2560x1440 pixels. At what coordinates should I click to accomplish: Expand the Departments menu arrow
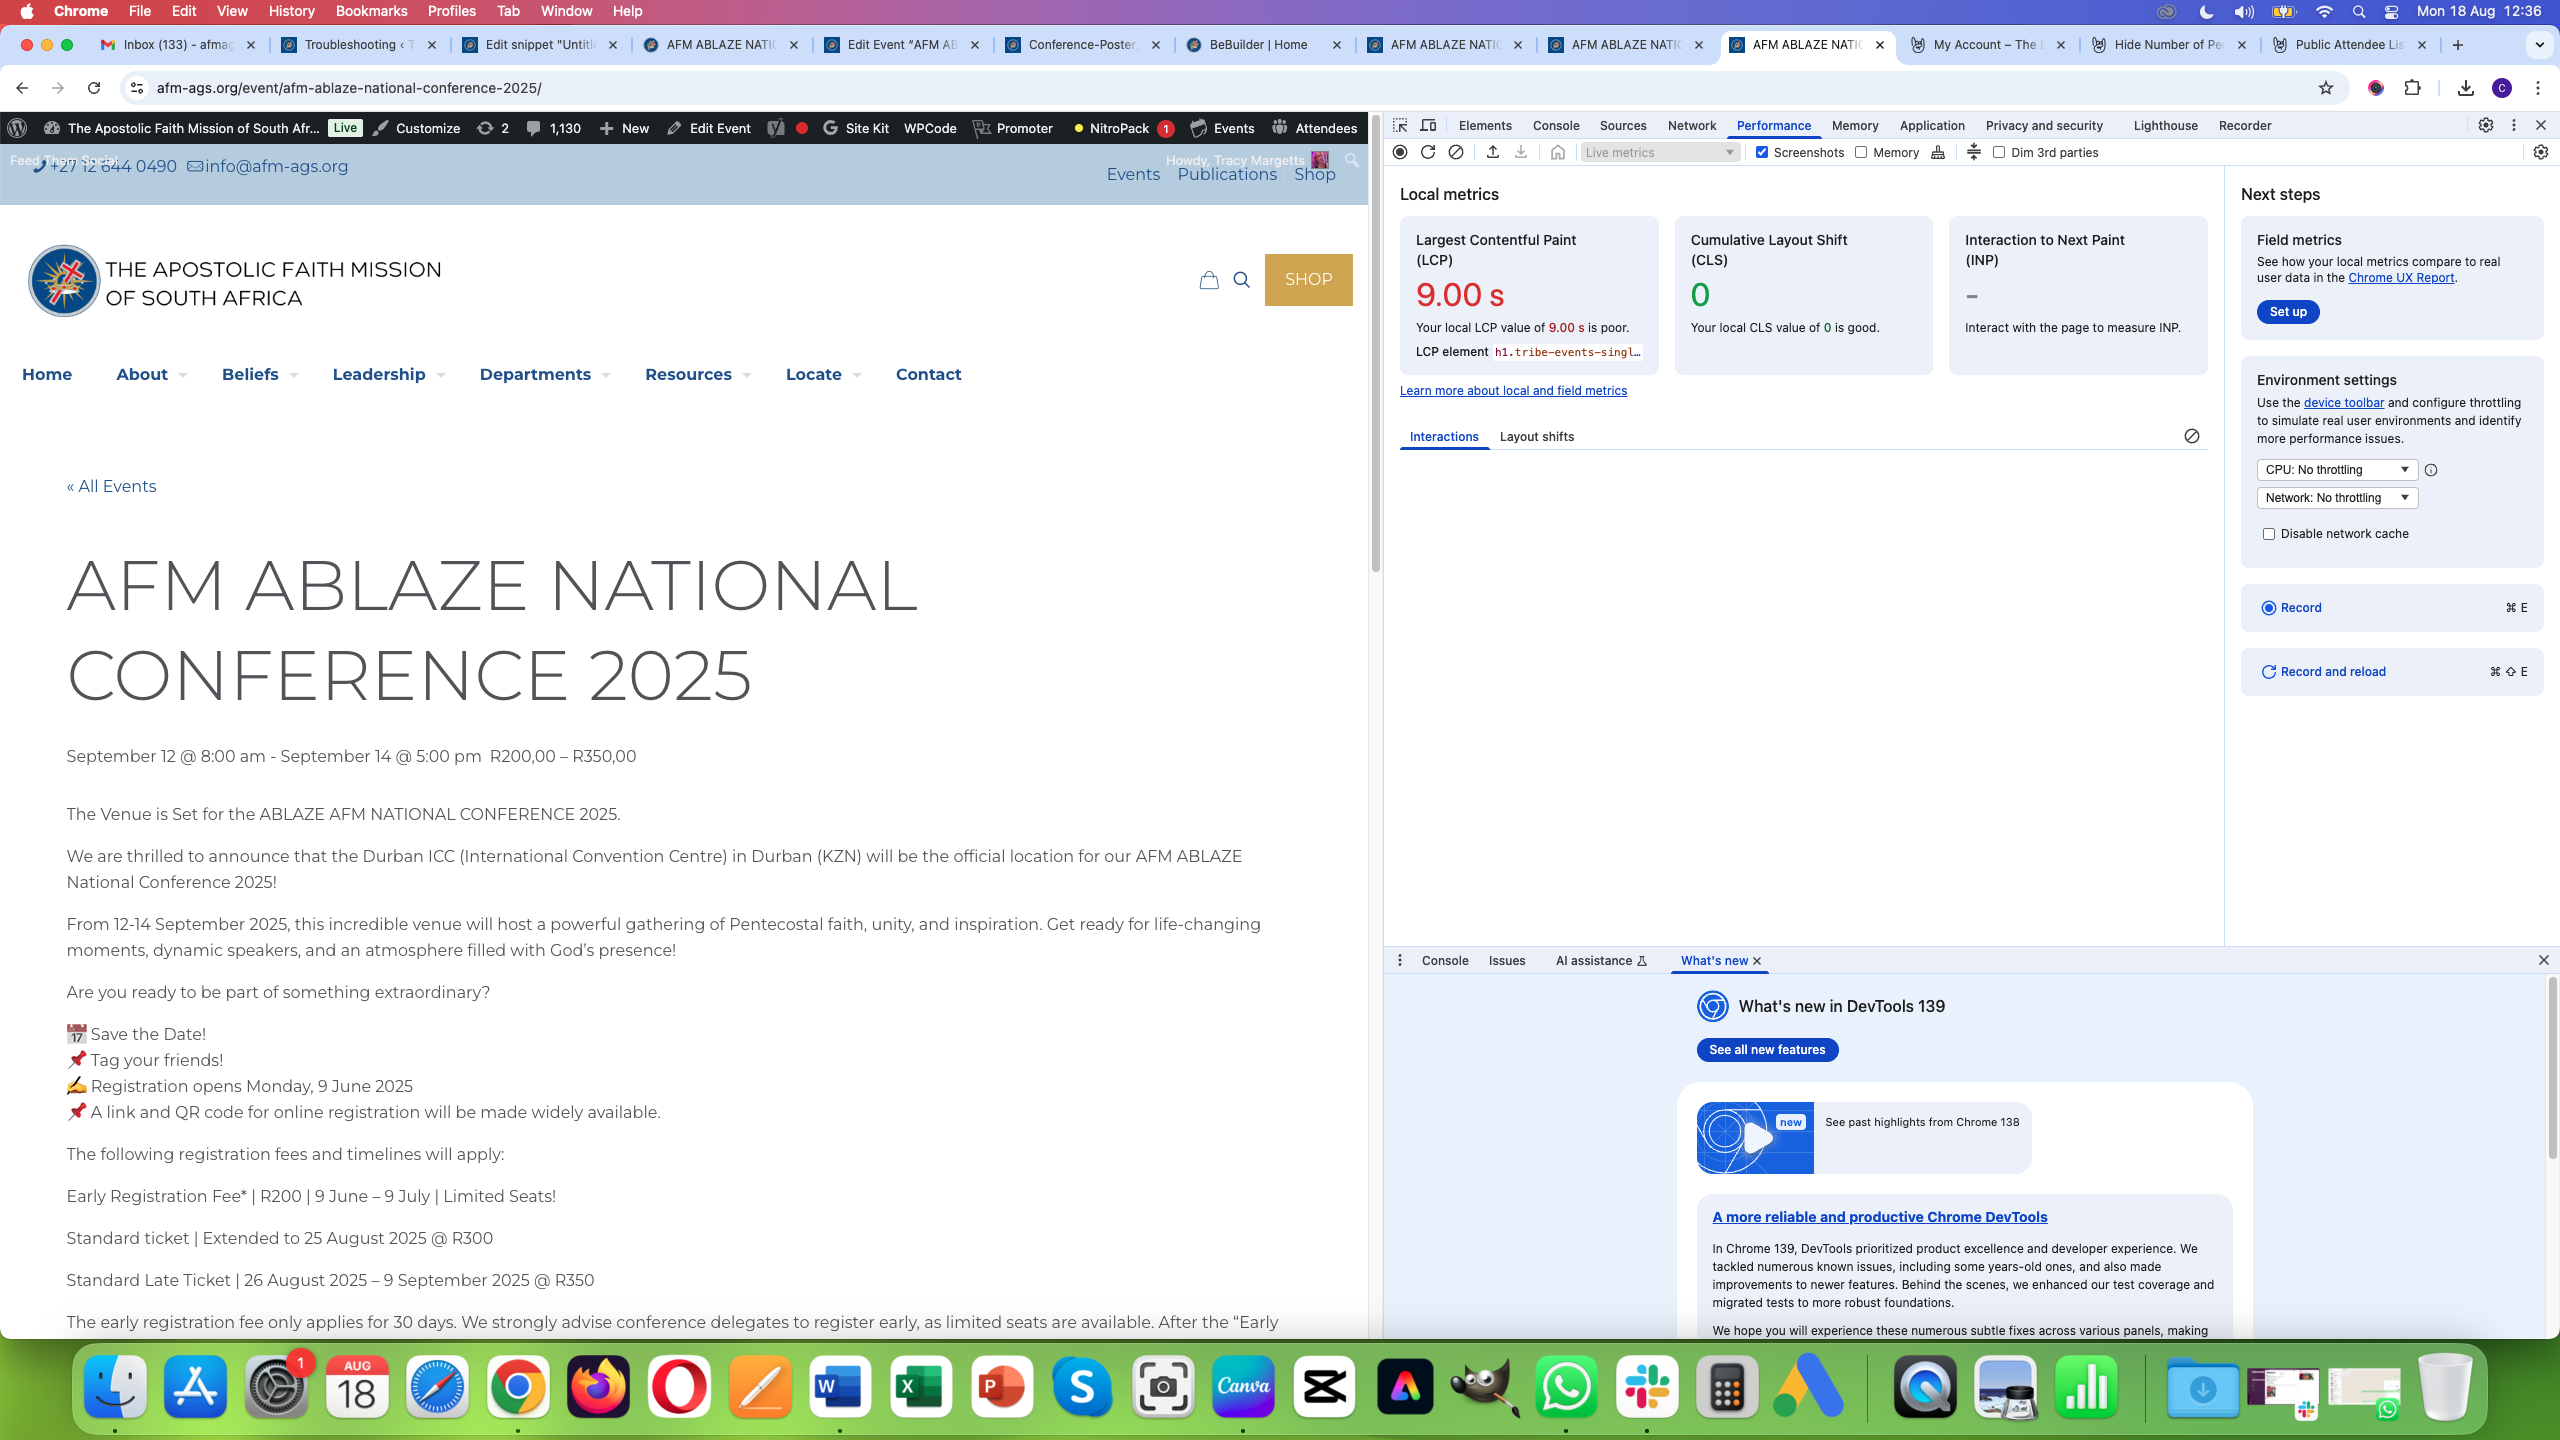click(606, 376)
